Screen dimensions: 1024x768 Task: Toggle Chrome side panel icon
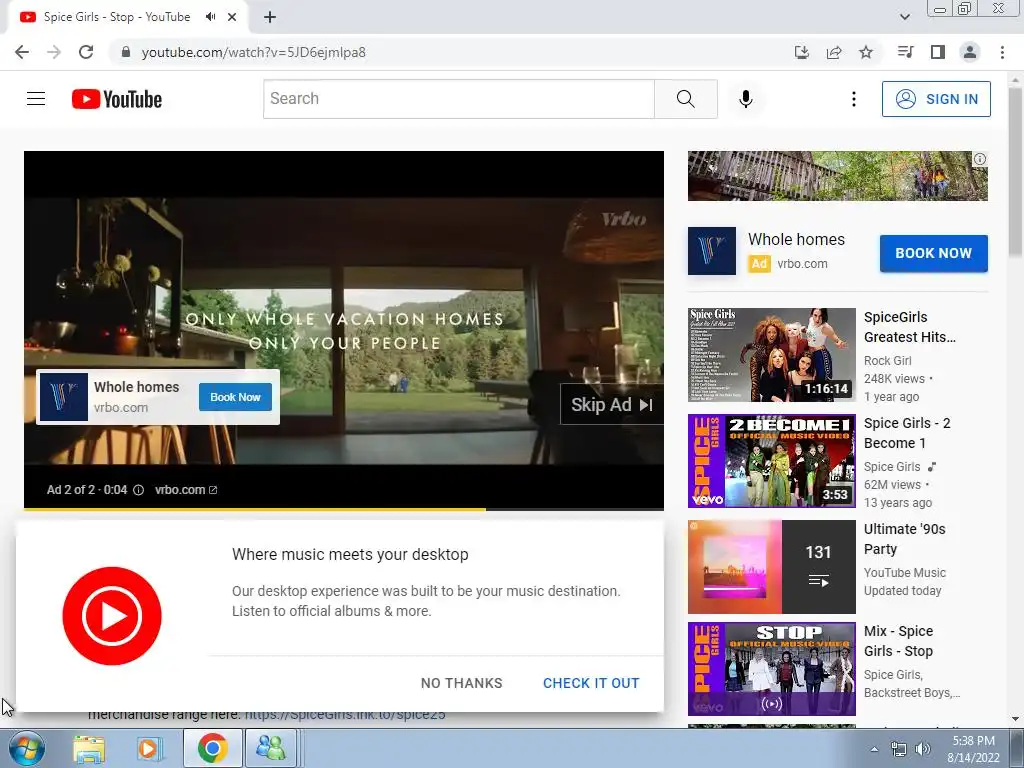click(x=938, y=52)
